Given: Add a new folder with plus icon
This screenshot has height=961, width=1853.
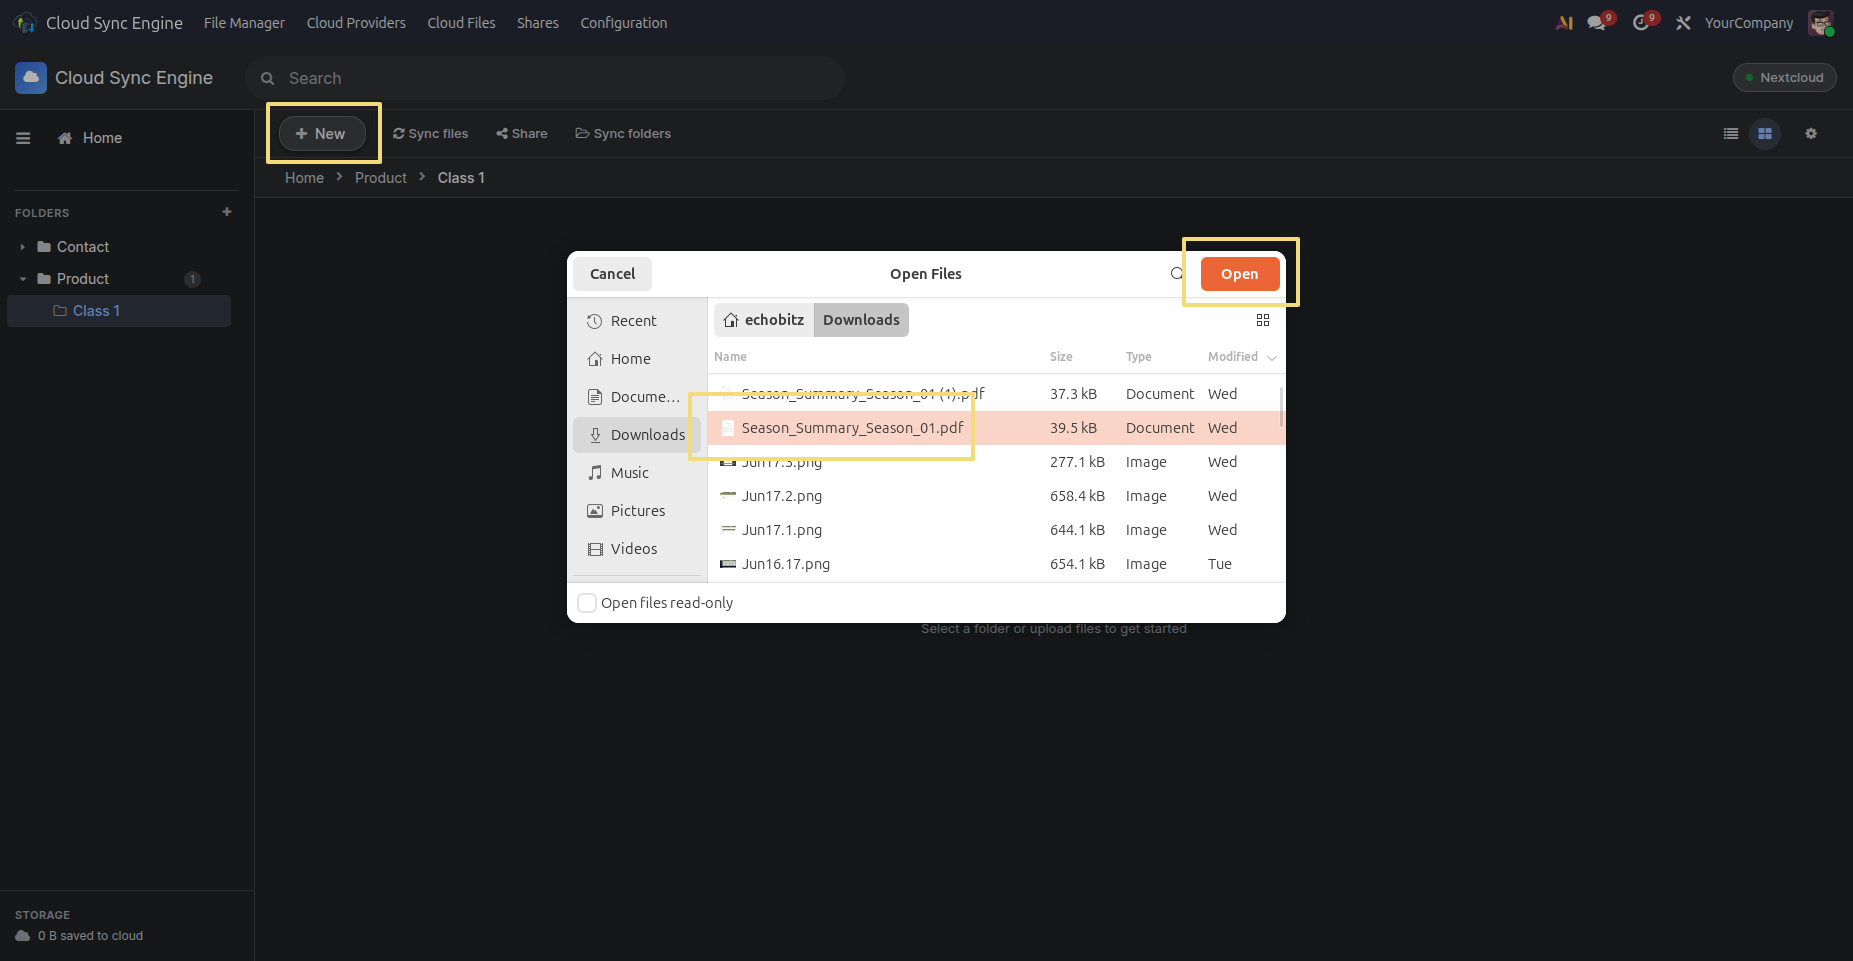Looking at the screenshot, I should pos(227,212).
